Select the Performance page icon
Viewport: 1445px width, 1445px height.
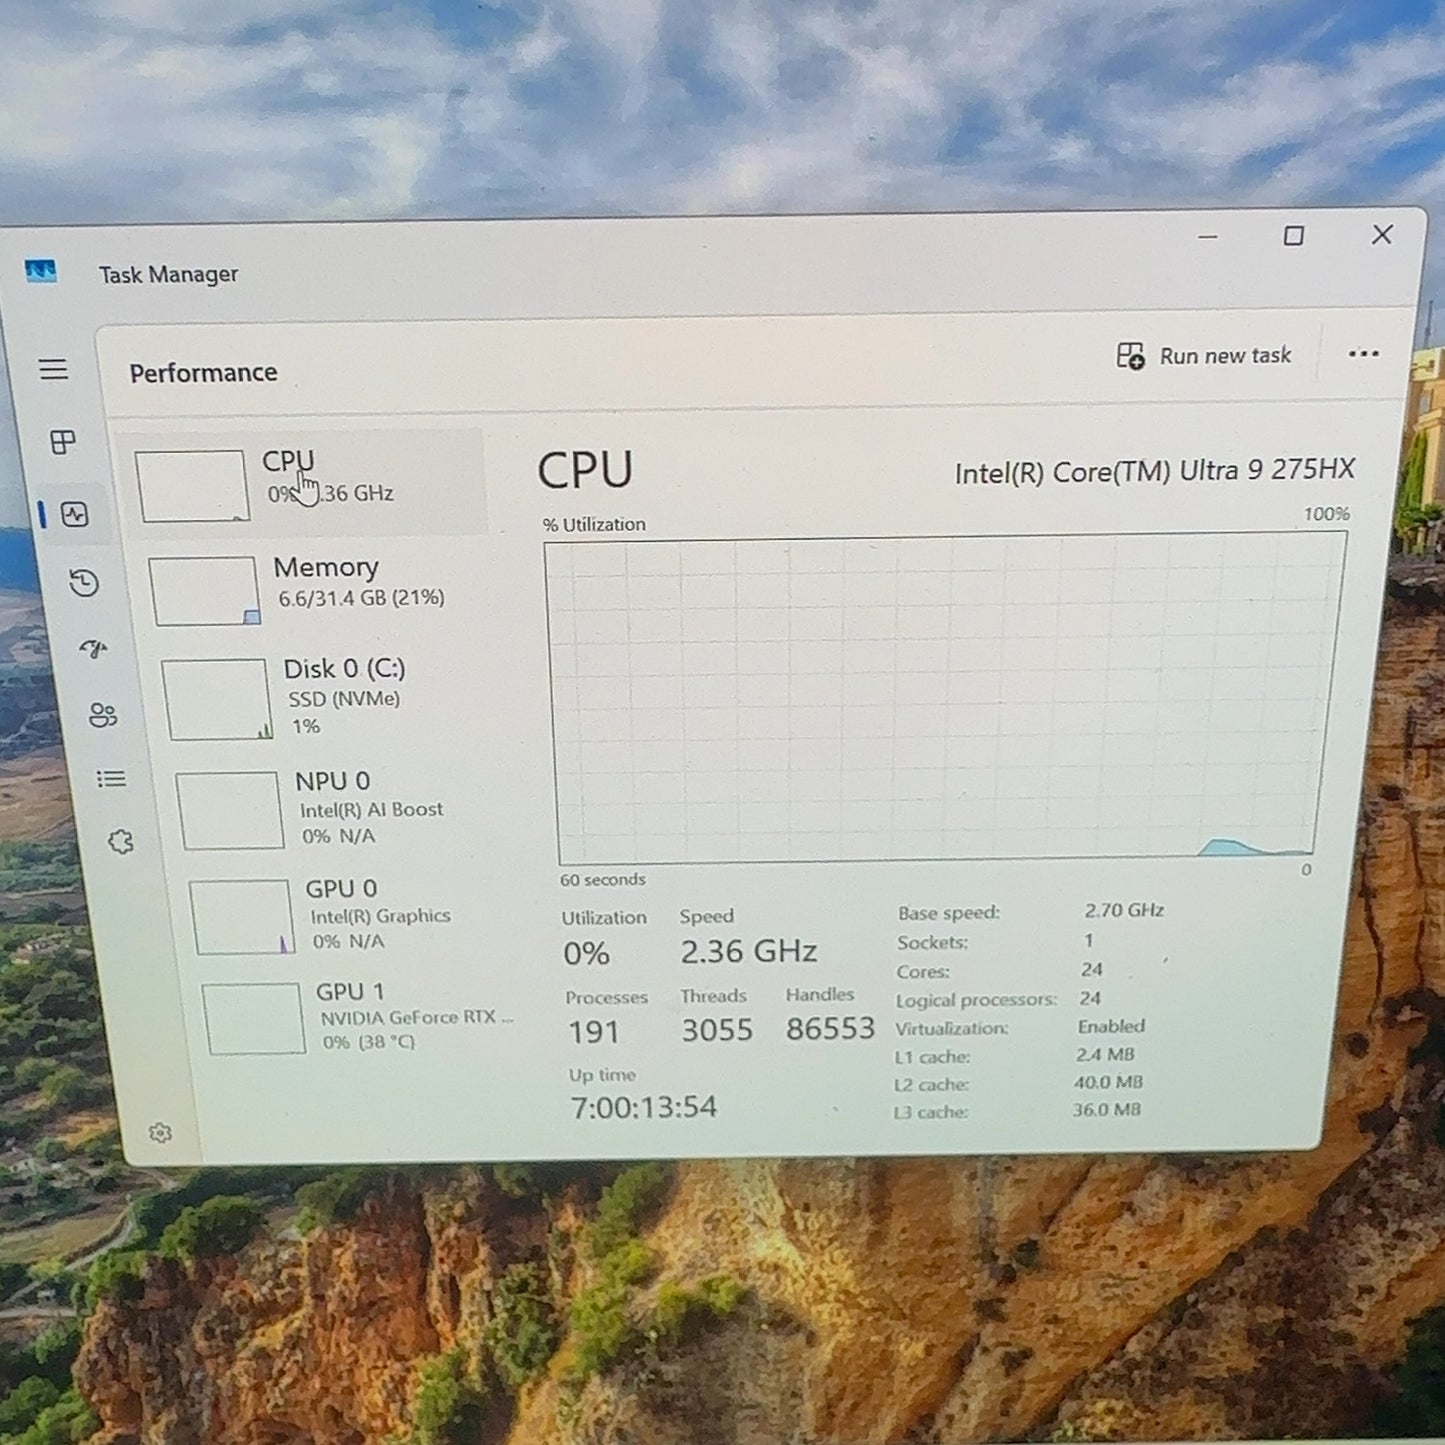[x=75, y=515]
